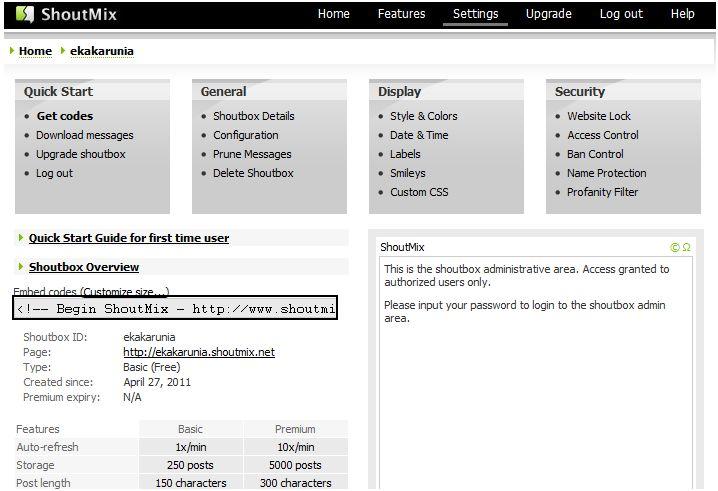
Task: Expand the Shoutbox Overview section arrow
Action: click(21, 267)
